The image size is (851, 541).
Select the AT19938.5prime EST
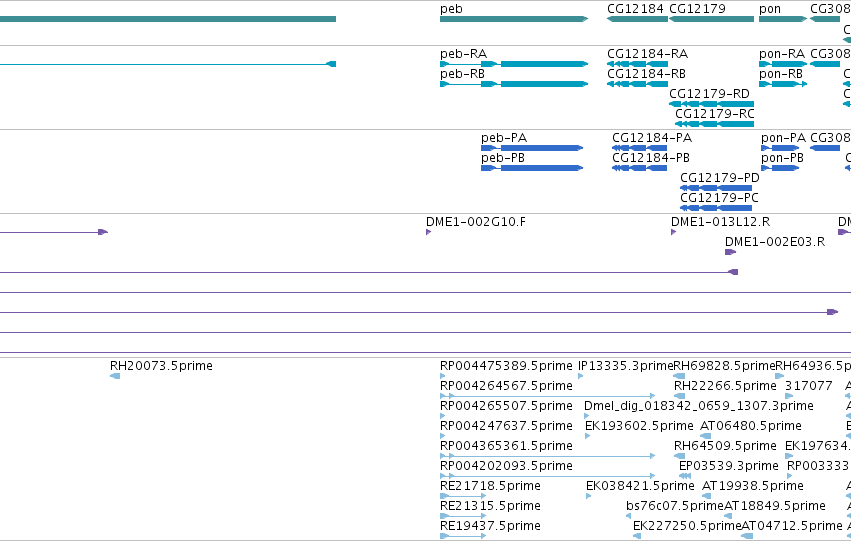[707, 496]
